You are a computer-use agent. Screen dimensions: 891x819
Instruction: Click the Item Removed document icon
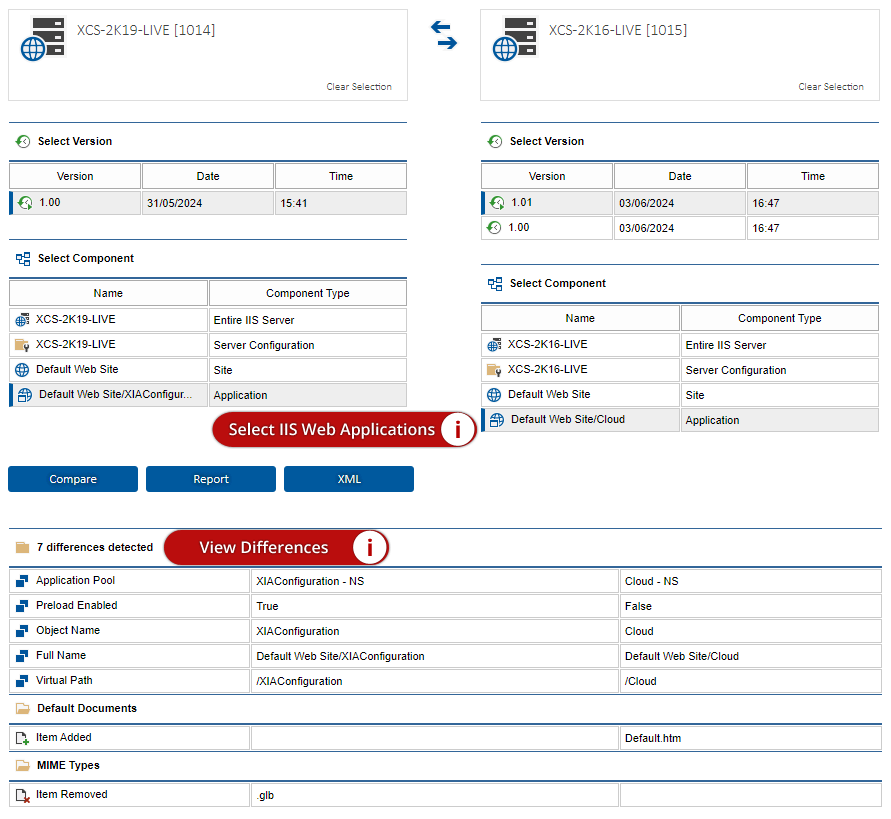pos(22,795)
